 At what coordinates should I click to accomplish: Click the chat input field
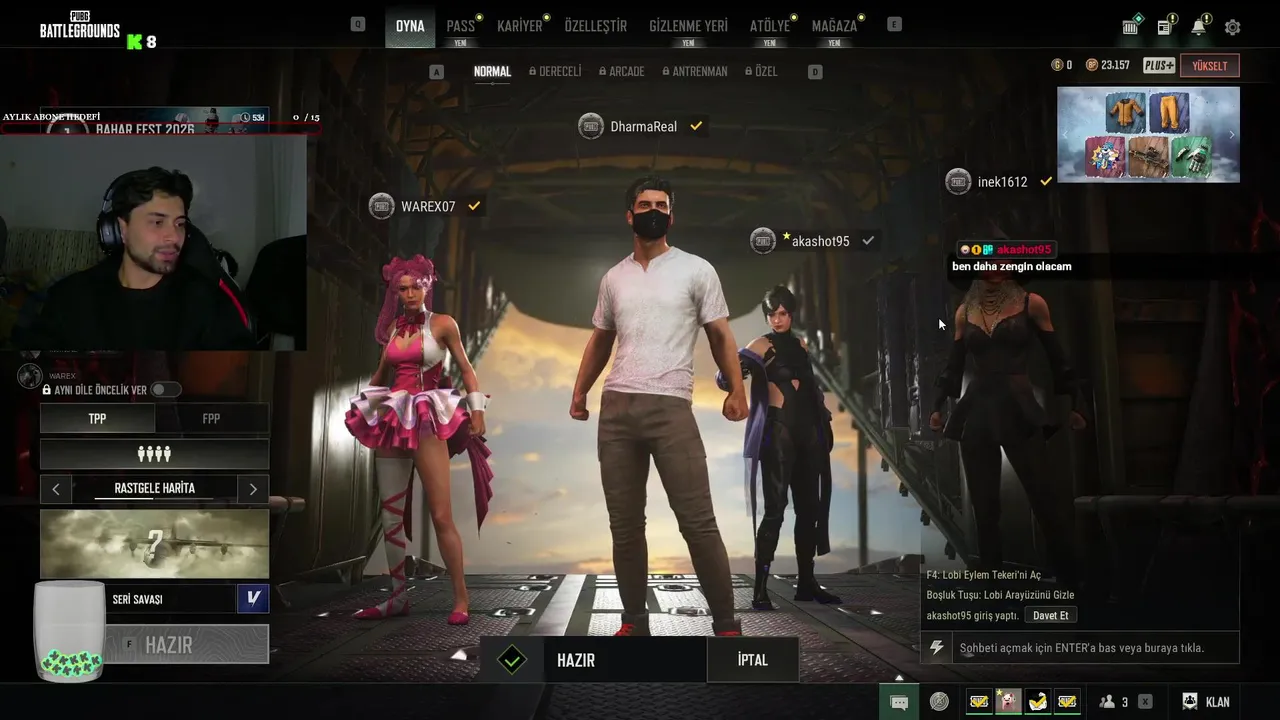[1095, 648]
